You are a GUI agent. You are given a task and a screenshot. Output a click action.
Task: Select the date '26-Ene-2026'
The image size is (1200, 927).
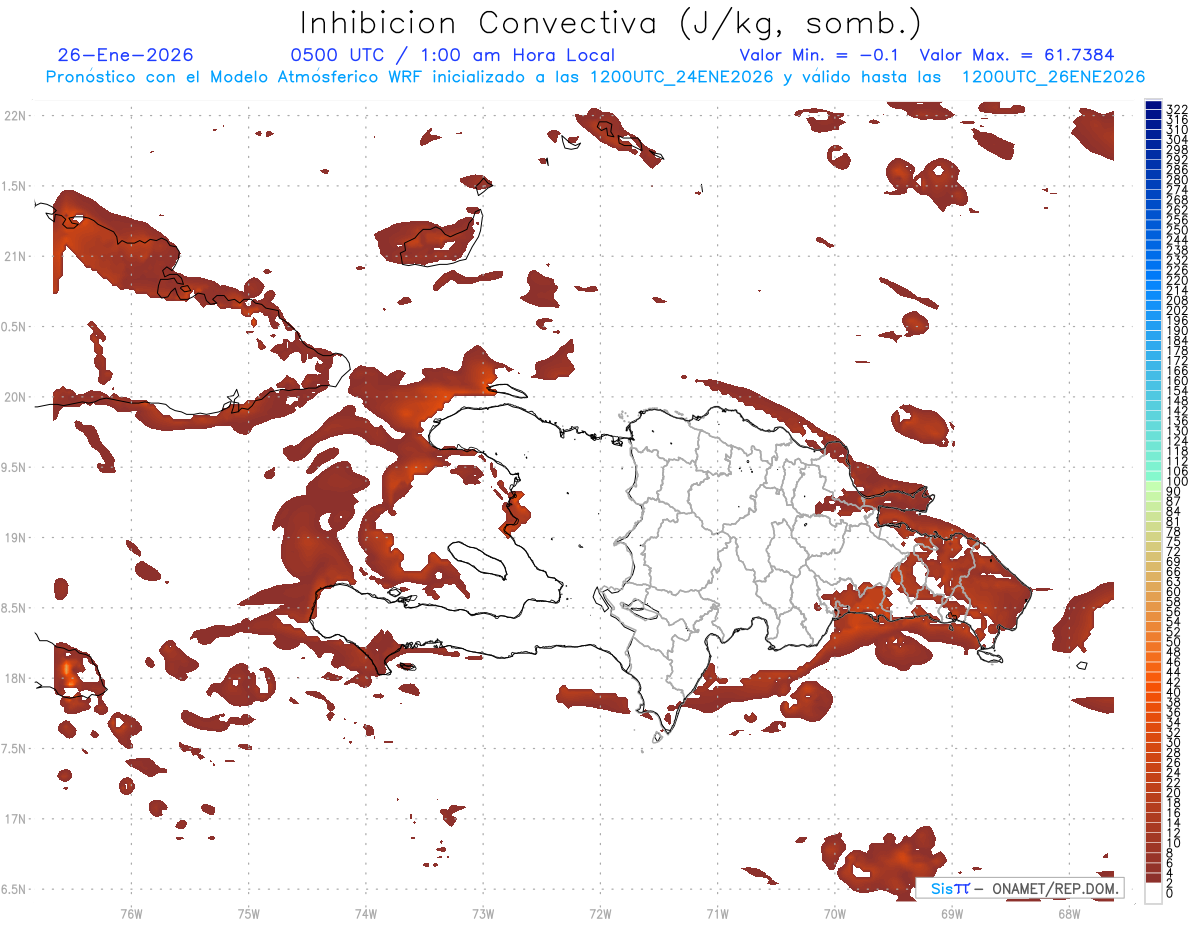[x=125, y=55]
